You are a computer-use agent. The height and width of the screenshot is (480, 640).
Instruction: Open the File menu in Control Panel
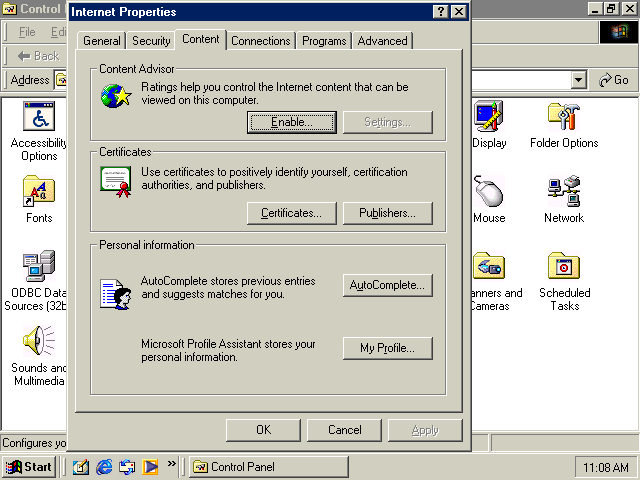27,32
